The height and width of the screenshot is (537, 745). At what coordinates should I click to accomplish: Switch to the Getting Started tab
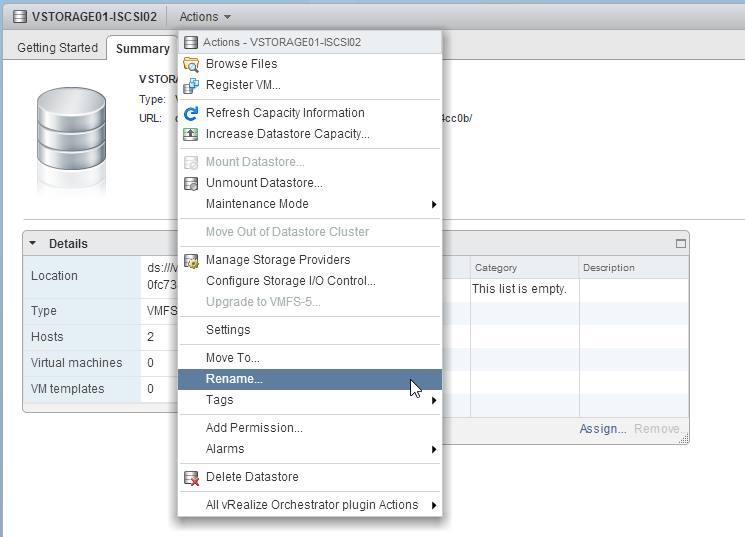point(57,48)
